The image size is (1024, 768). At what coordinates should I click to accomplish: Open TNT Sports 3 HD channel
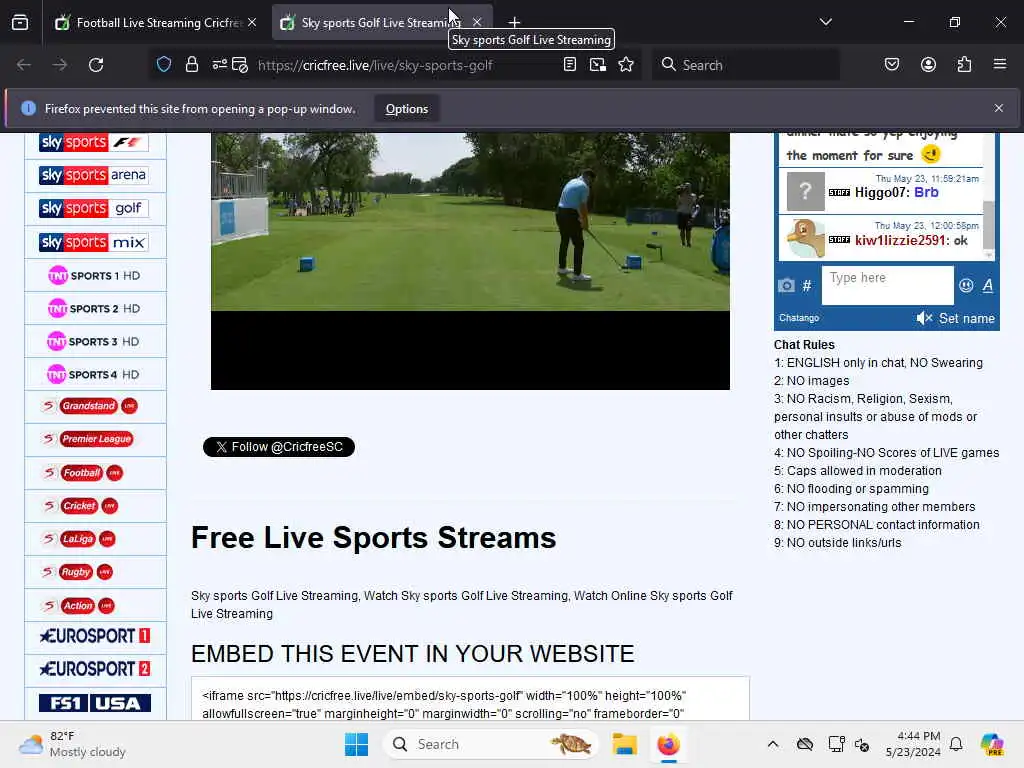(x=95, y=342)
